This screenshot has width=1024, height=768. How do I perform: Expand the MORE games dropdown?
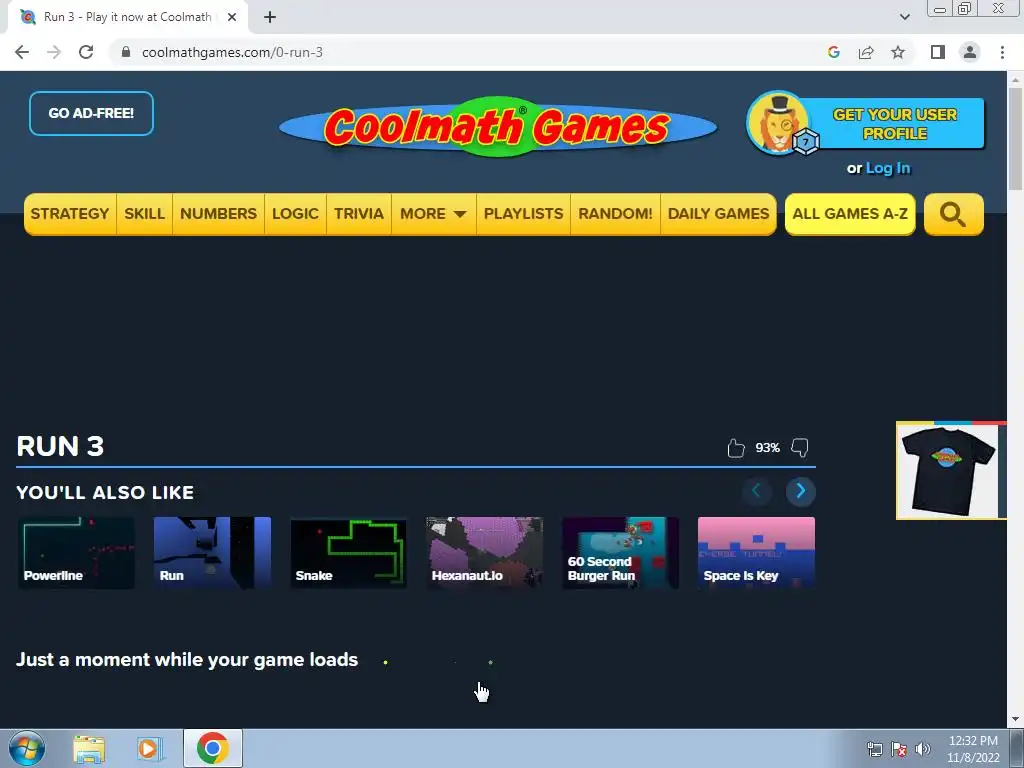pos(434,214)
